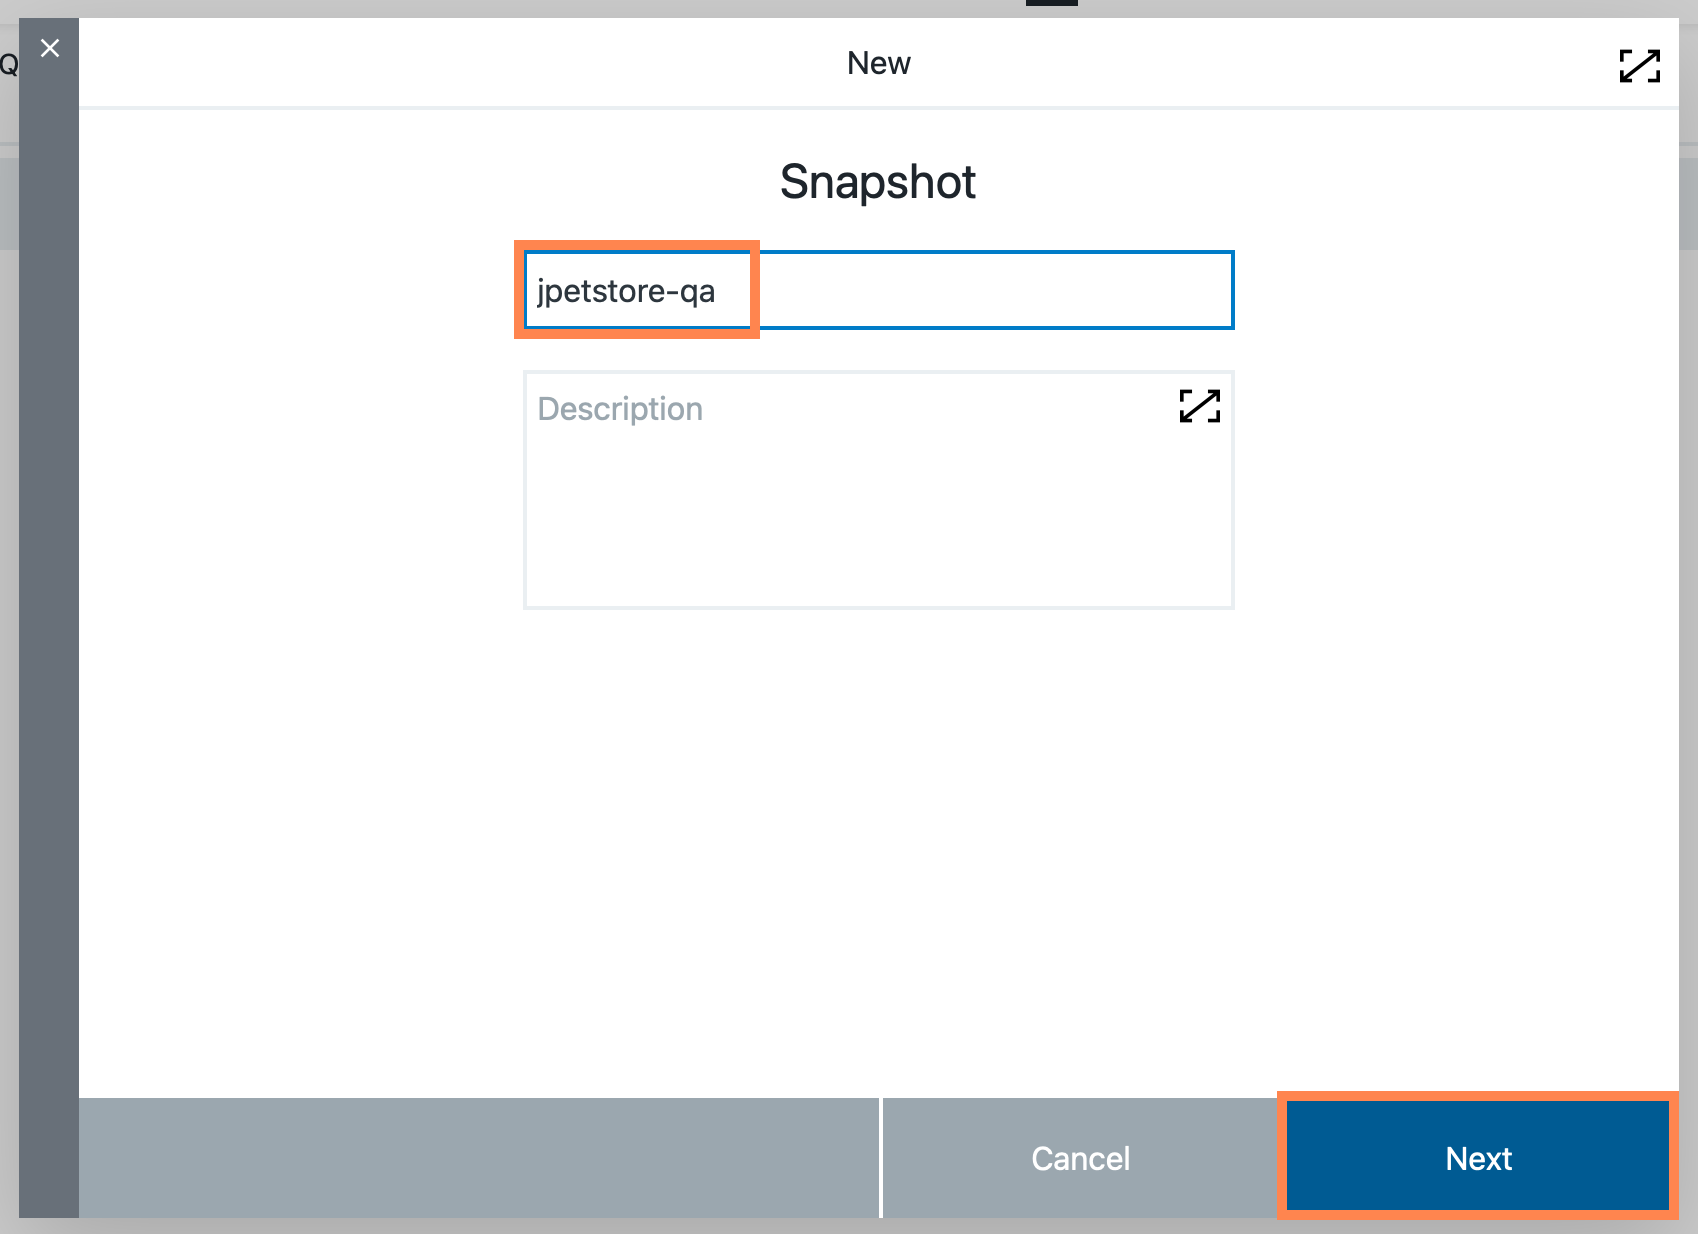The height and width of the screenshot is (1234, 1698).
Task: Expand the dialog using the top-right fullscreen icon
Action: [x=1640, y=66]
